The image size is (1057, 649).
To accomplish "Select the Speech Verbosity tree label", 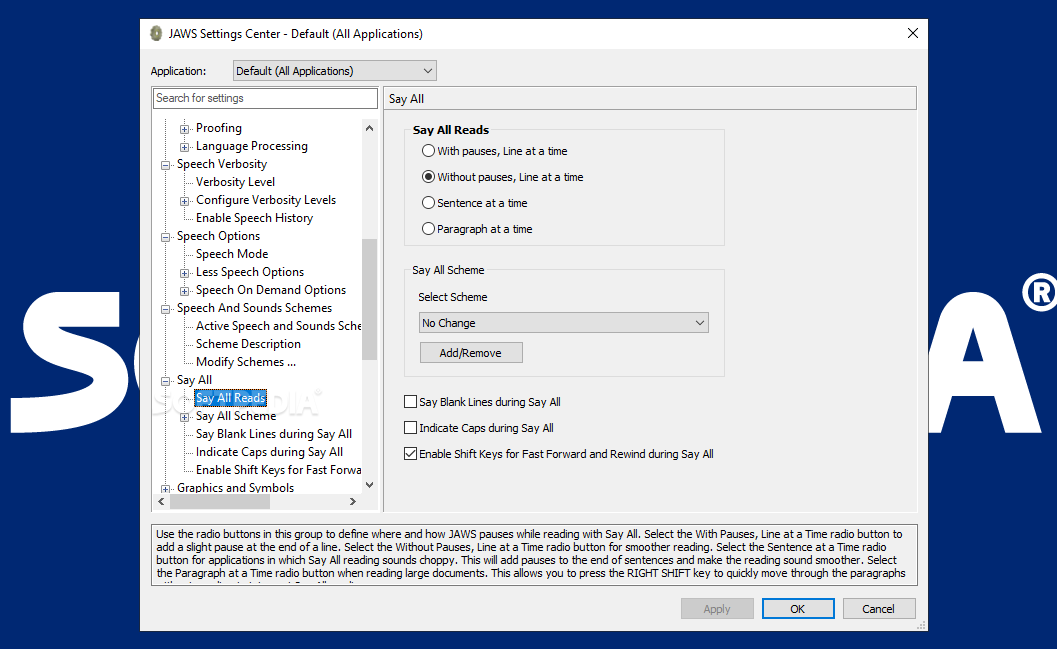I will tap(222, 164).
